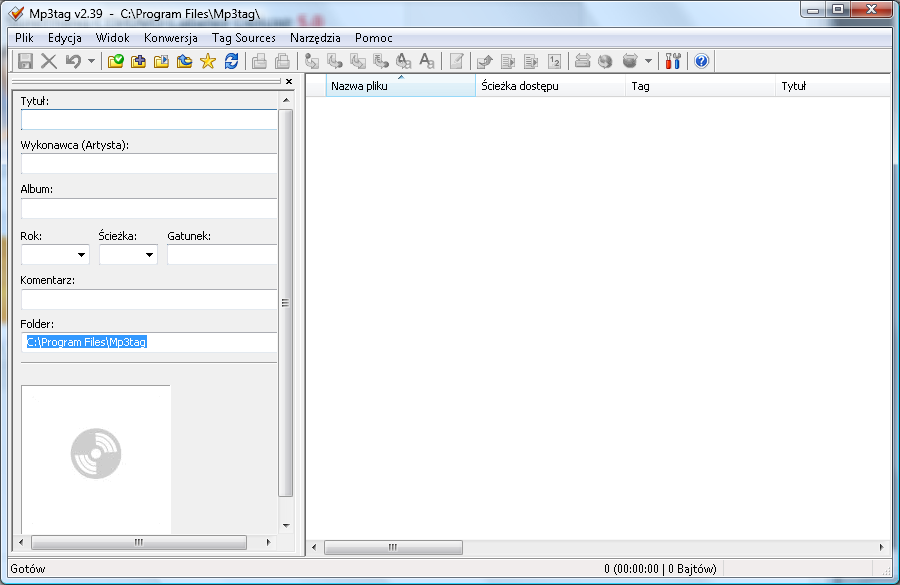The image size is (900, 585).
Task: Sort by the 'Ścieżka dostępu' column header
Action: pyautogui.click(x=550, y=86)
